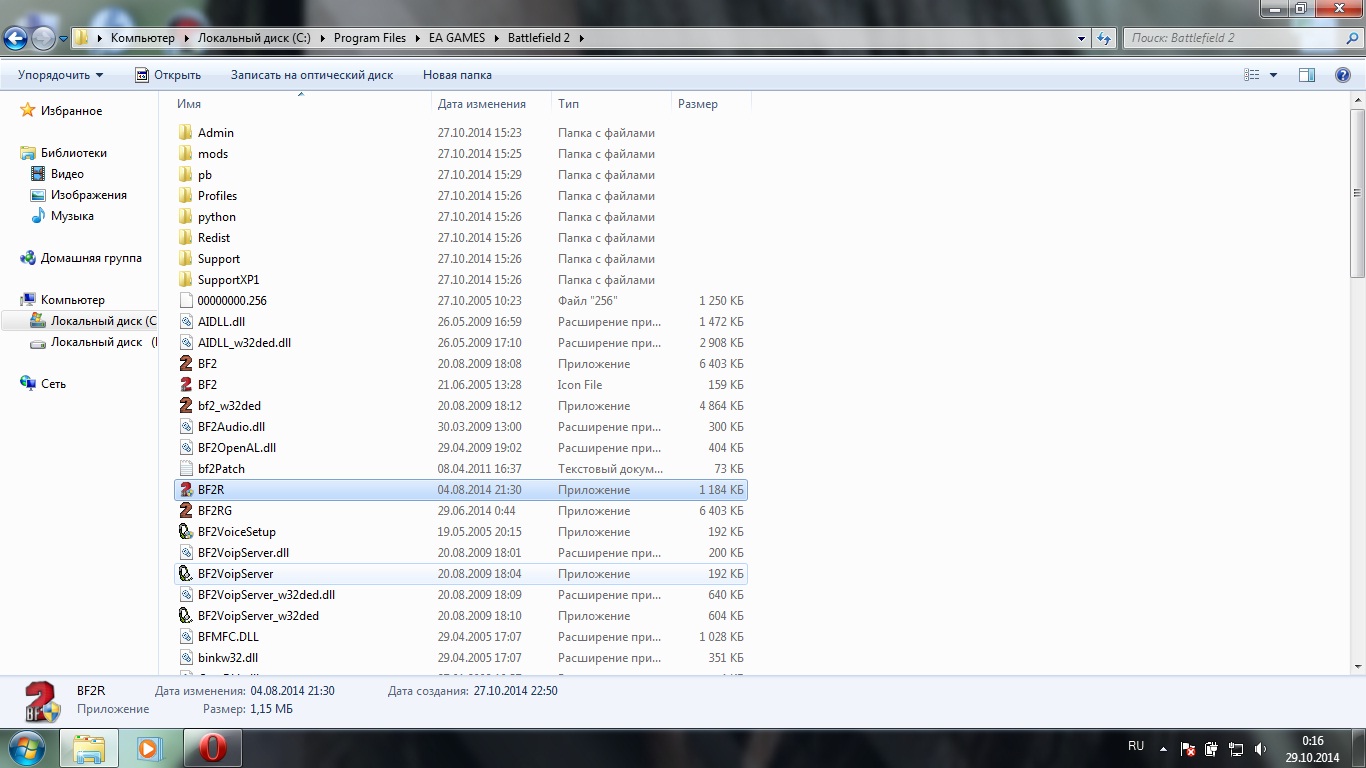
Task: Select the SupportXP1 folder
Action: coord(228,280)
